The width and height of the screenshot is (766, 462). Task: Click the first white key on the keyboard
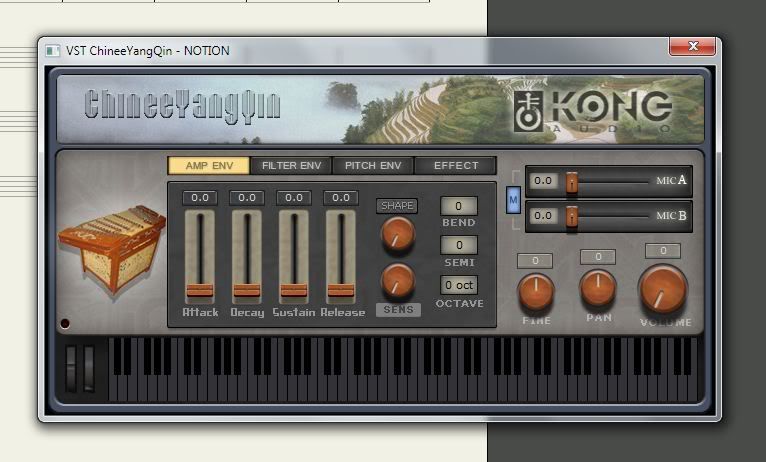coord(113,388)
